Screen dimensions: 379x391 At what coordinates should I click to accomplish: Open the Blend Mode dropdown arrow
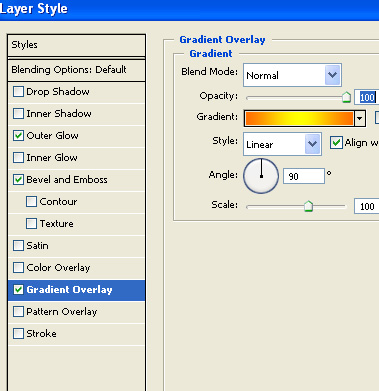[x=332, y=75]
